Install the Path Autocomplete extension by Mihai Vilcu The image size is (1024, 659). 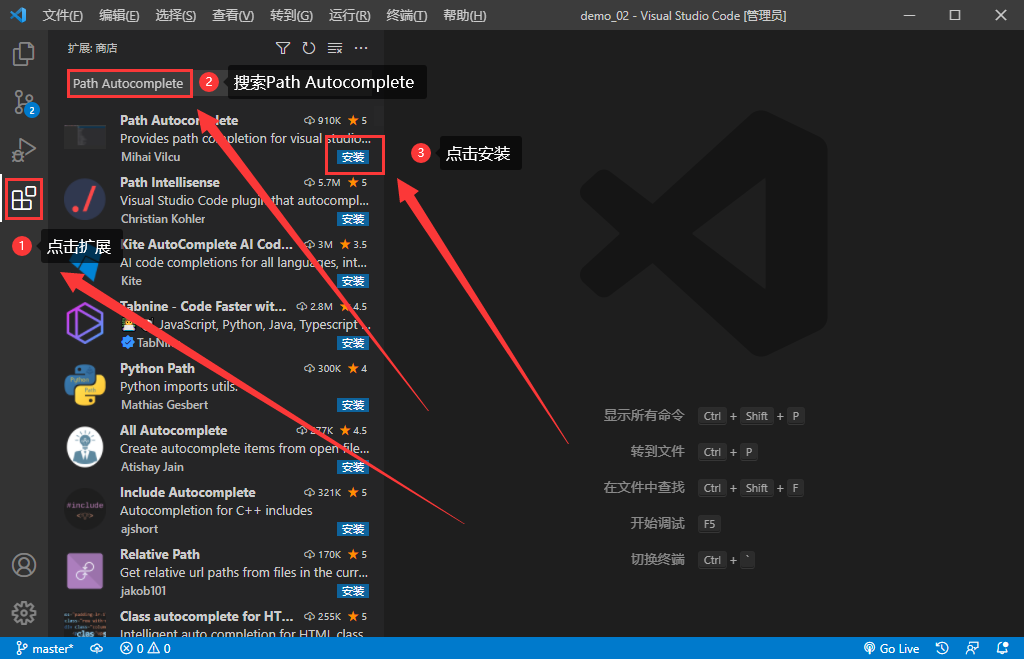click(x=353, y=157)
